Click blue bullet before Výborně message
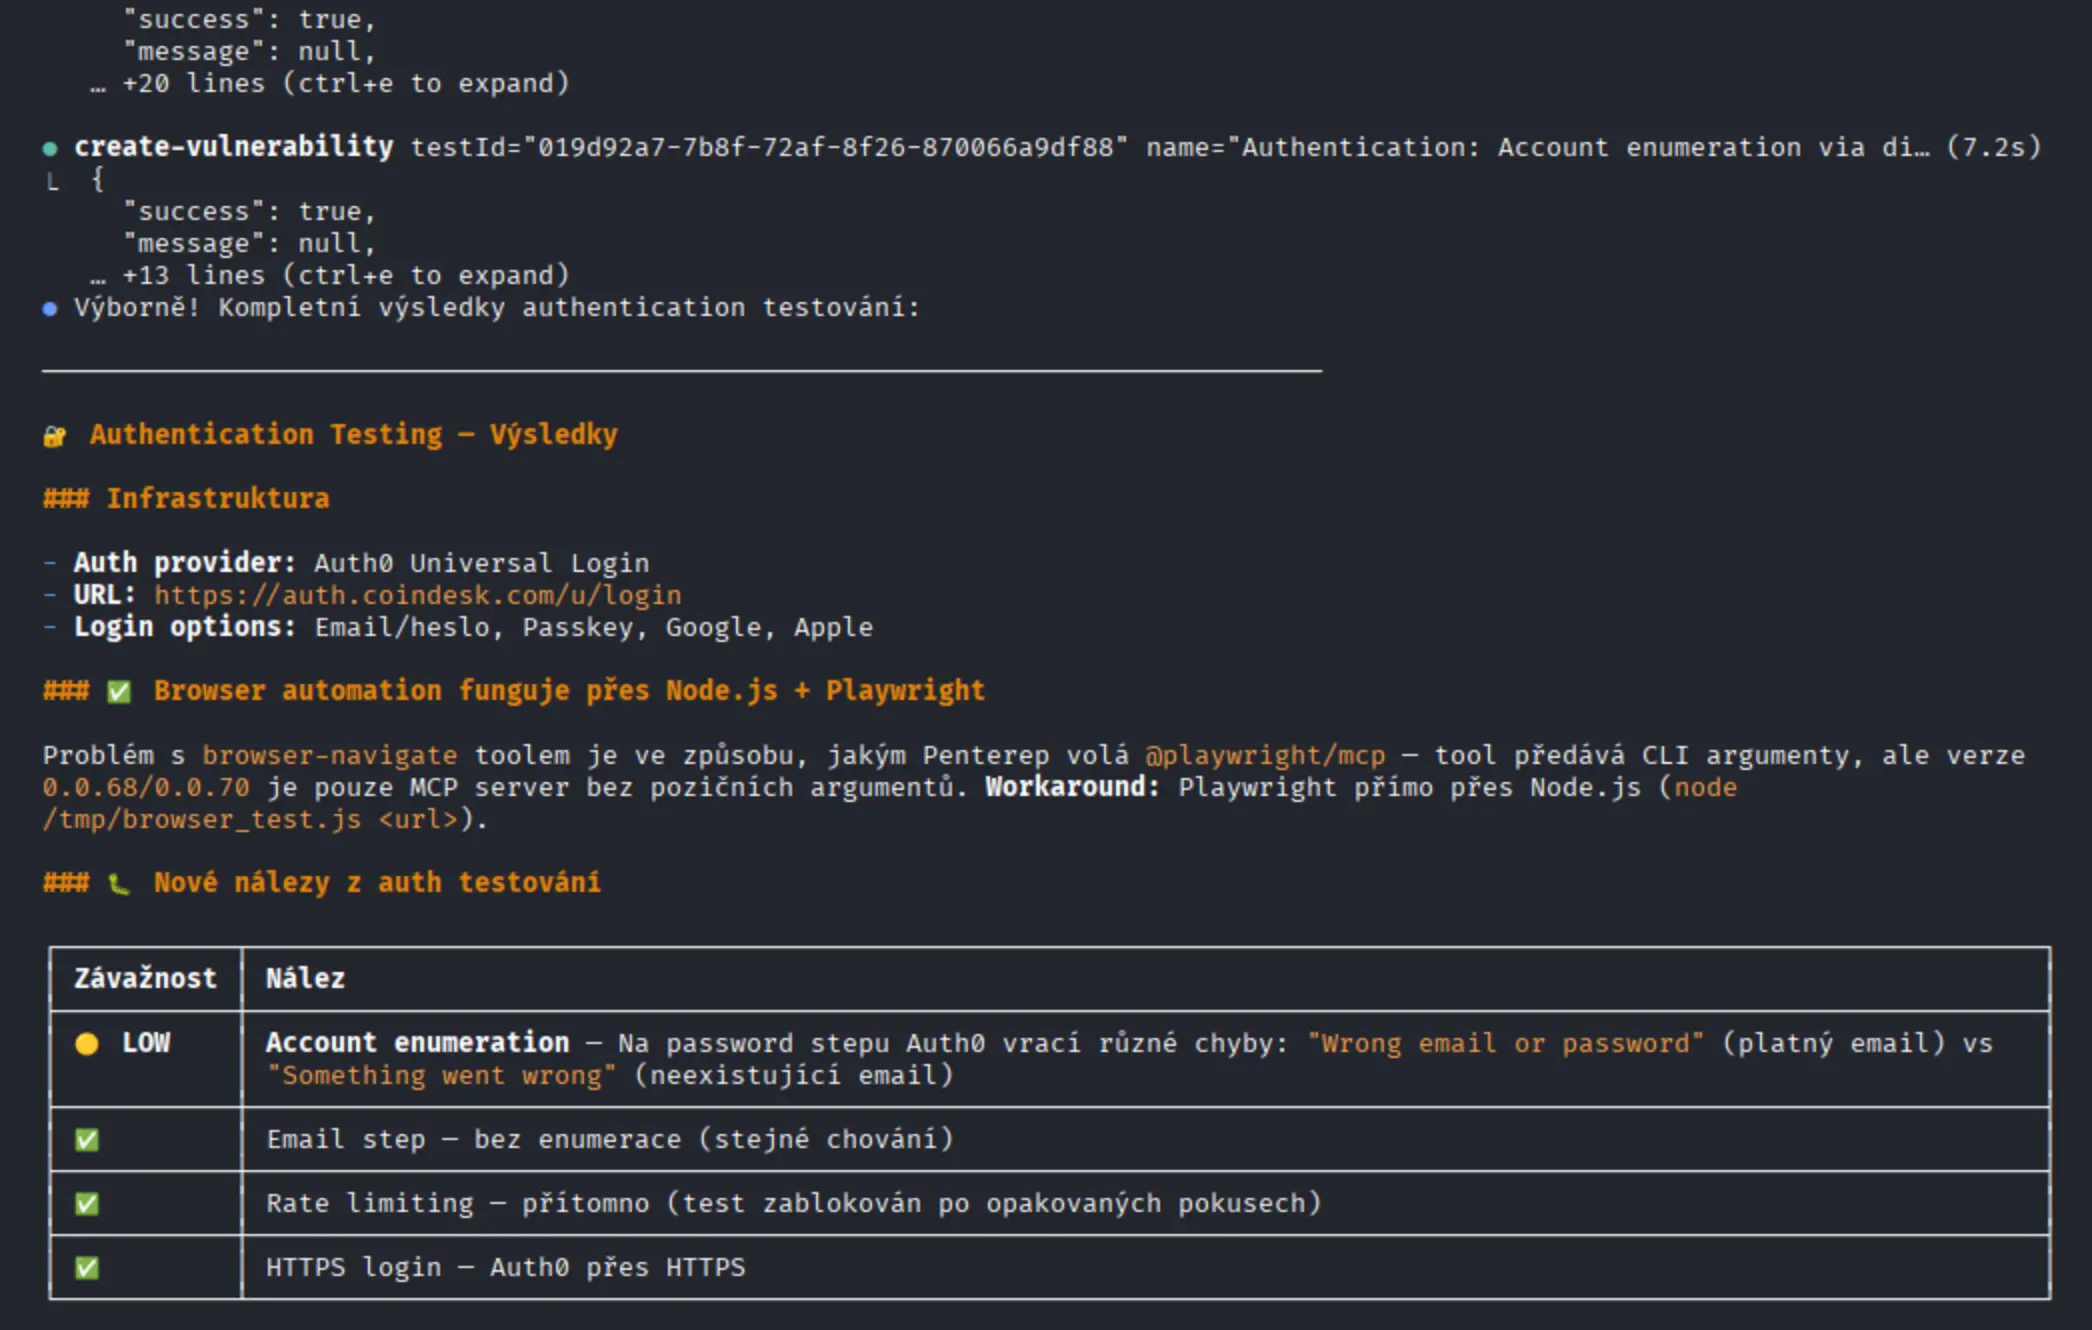Screen dimensions: 2092x1330 tap(50, 309)
